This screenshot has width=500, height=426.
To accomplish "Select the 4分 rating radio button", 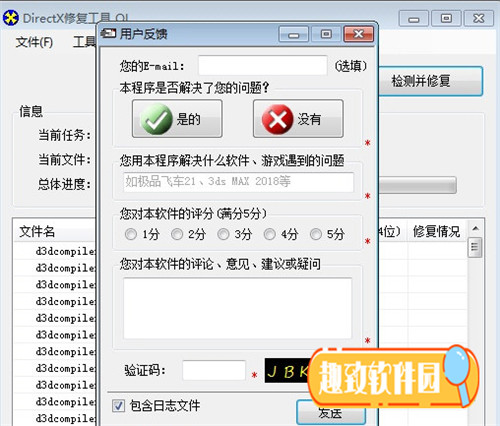I will [x=269, y=234].
